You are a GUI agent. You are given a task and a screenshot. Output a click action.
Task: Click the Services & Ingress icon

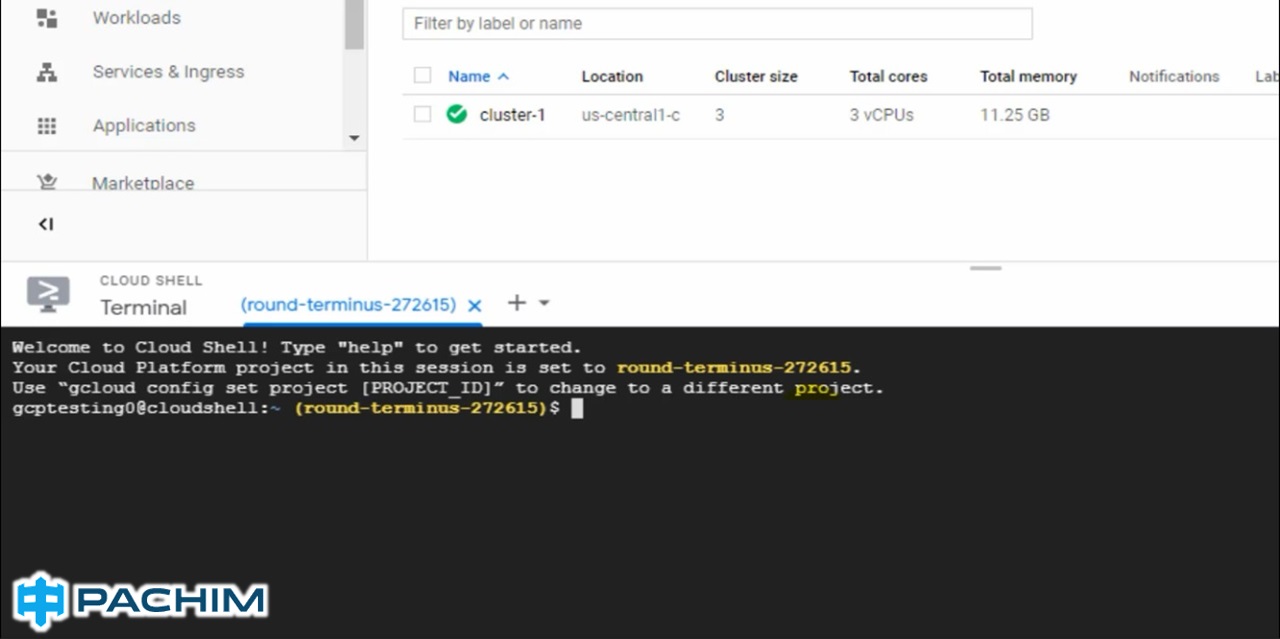pyautogui.click(x=47, y=72)
